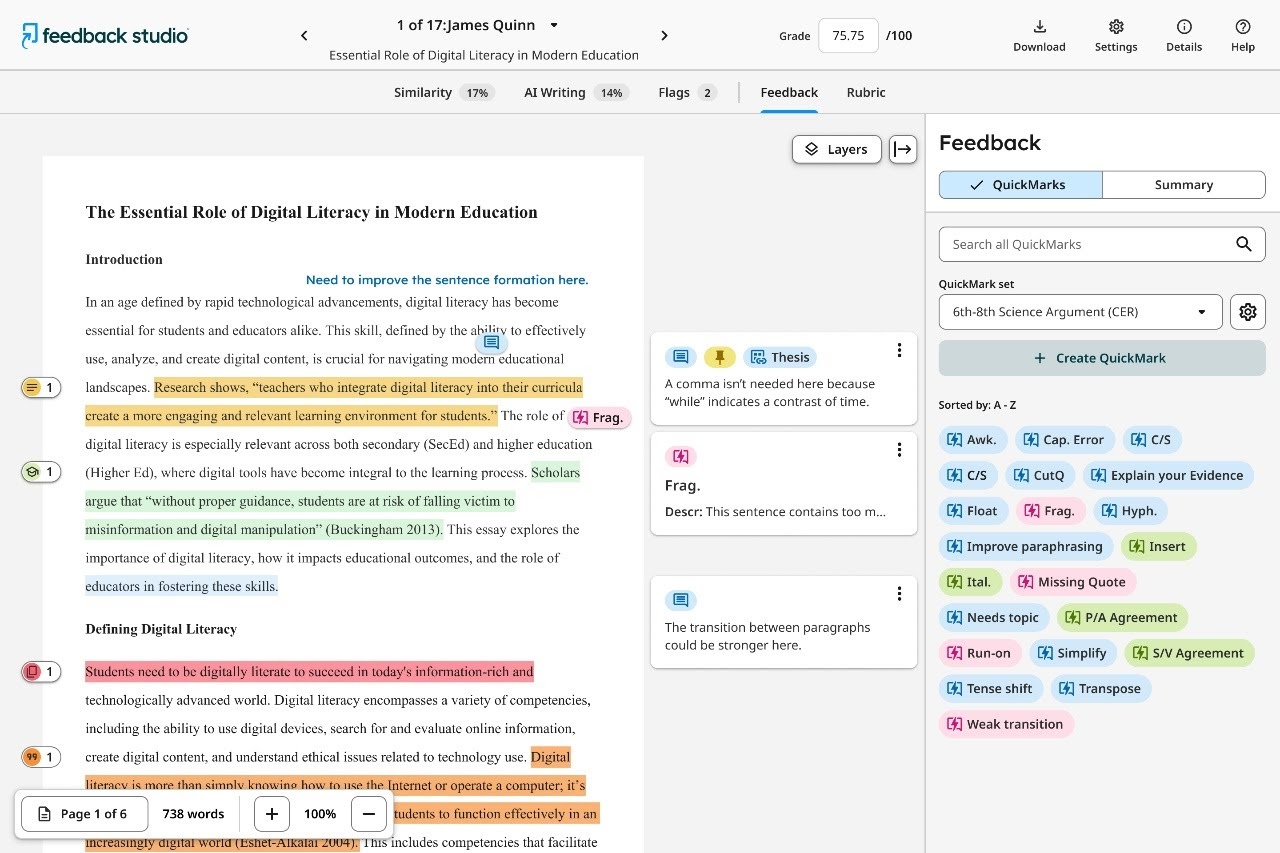Viewport: 1280px width, 853px height.
Task: Open QuickMark set manager with the gear icon
Action: [x=1247, y=311]
